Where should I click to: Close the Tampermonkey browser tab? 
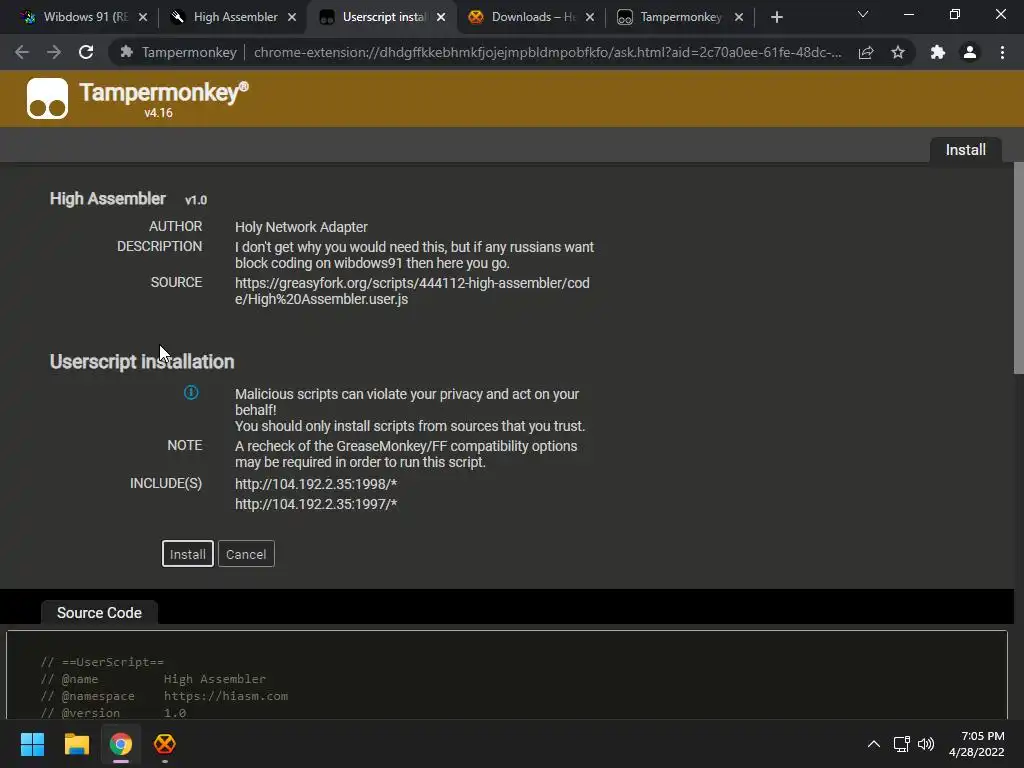coord(739,17)
